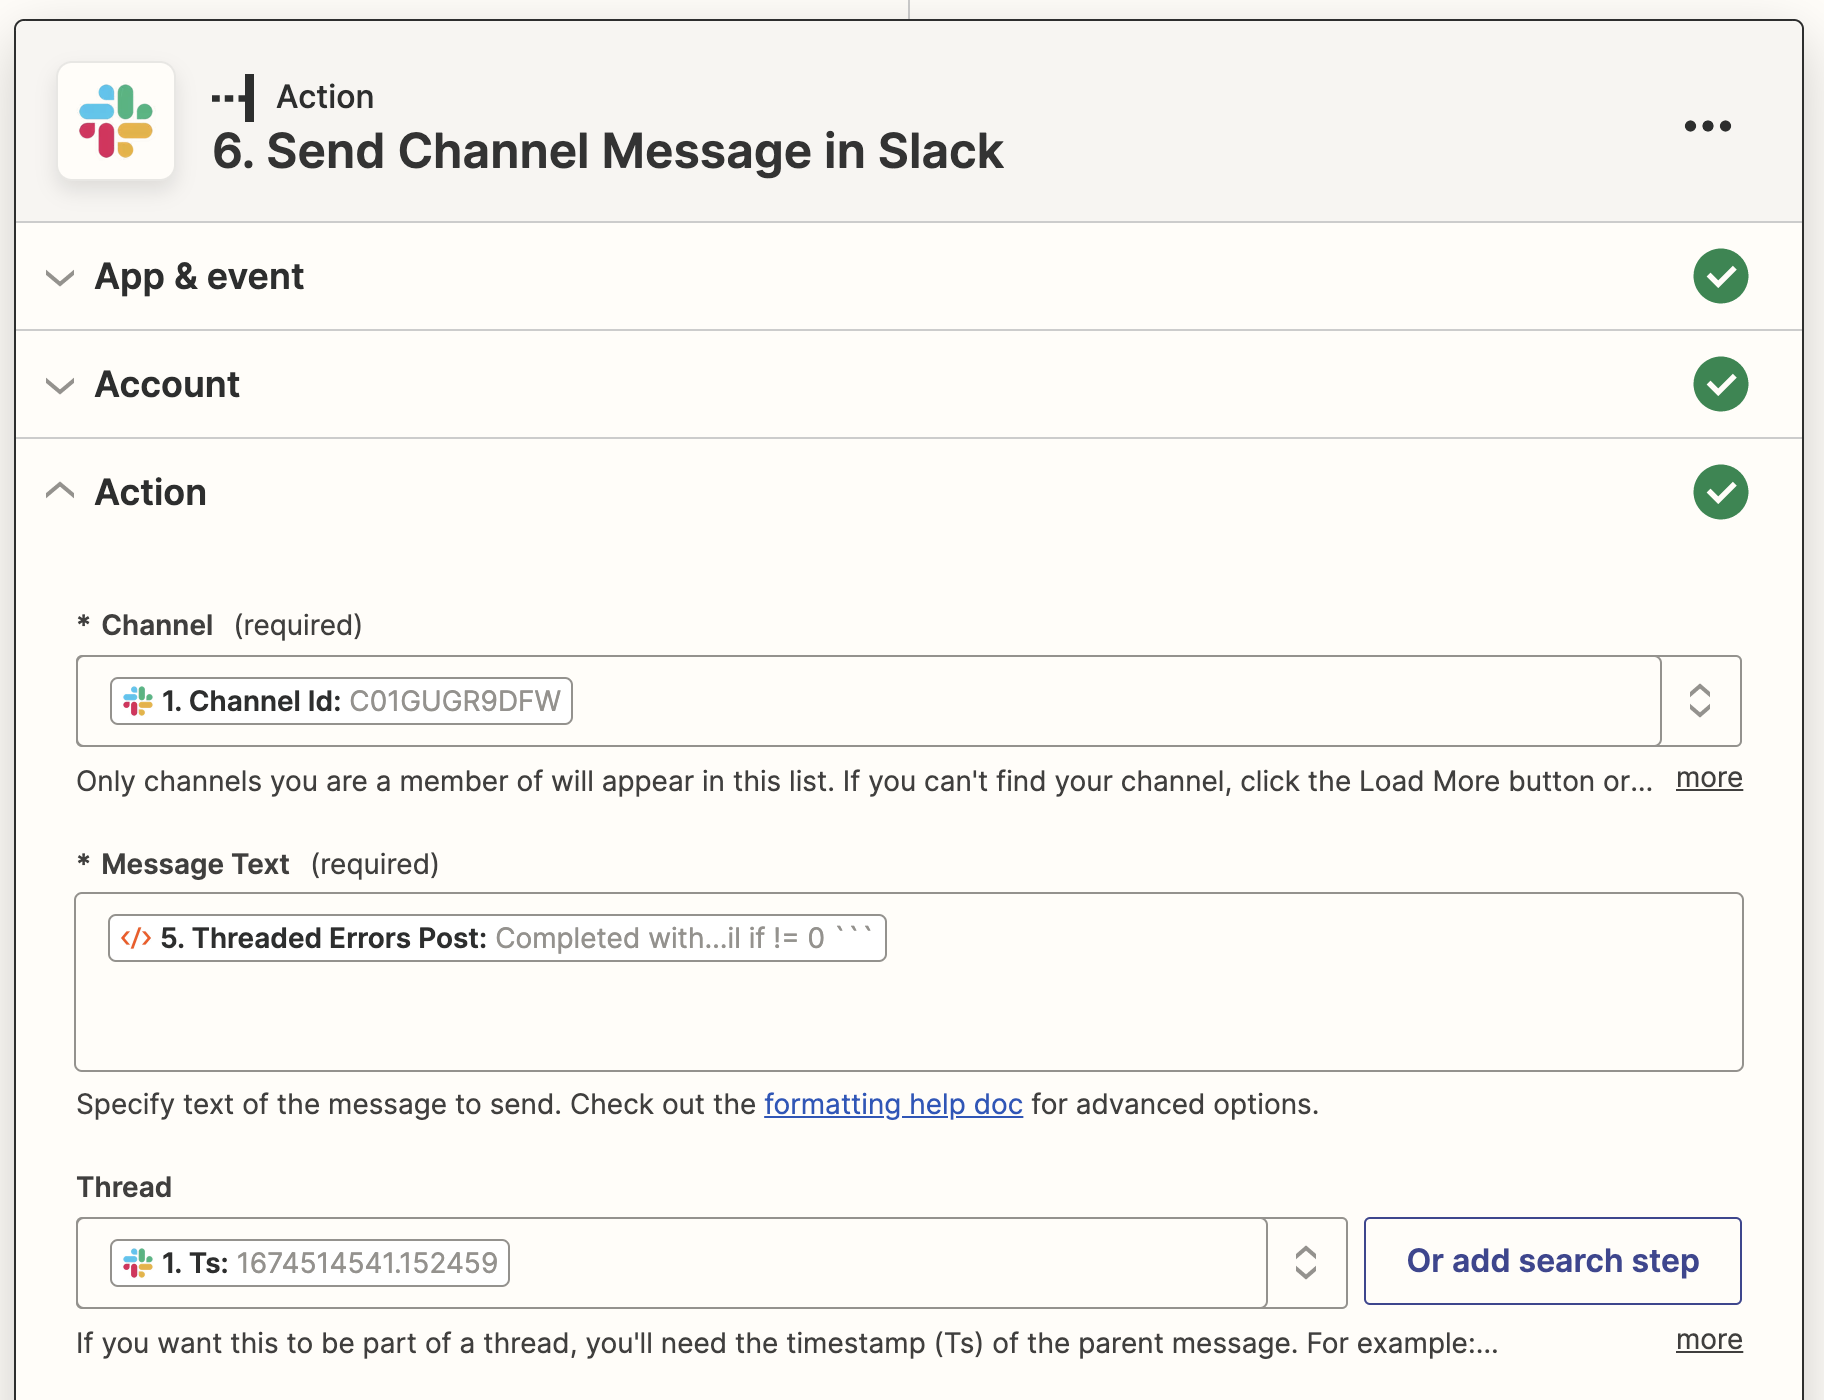This screenshot has width=1824, height=1400.
Task: Click the Slack icon inside the Ts thread pill
Action: click(x=136, y=1263)
